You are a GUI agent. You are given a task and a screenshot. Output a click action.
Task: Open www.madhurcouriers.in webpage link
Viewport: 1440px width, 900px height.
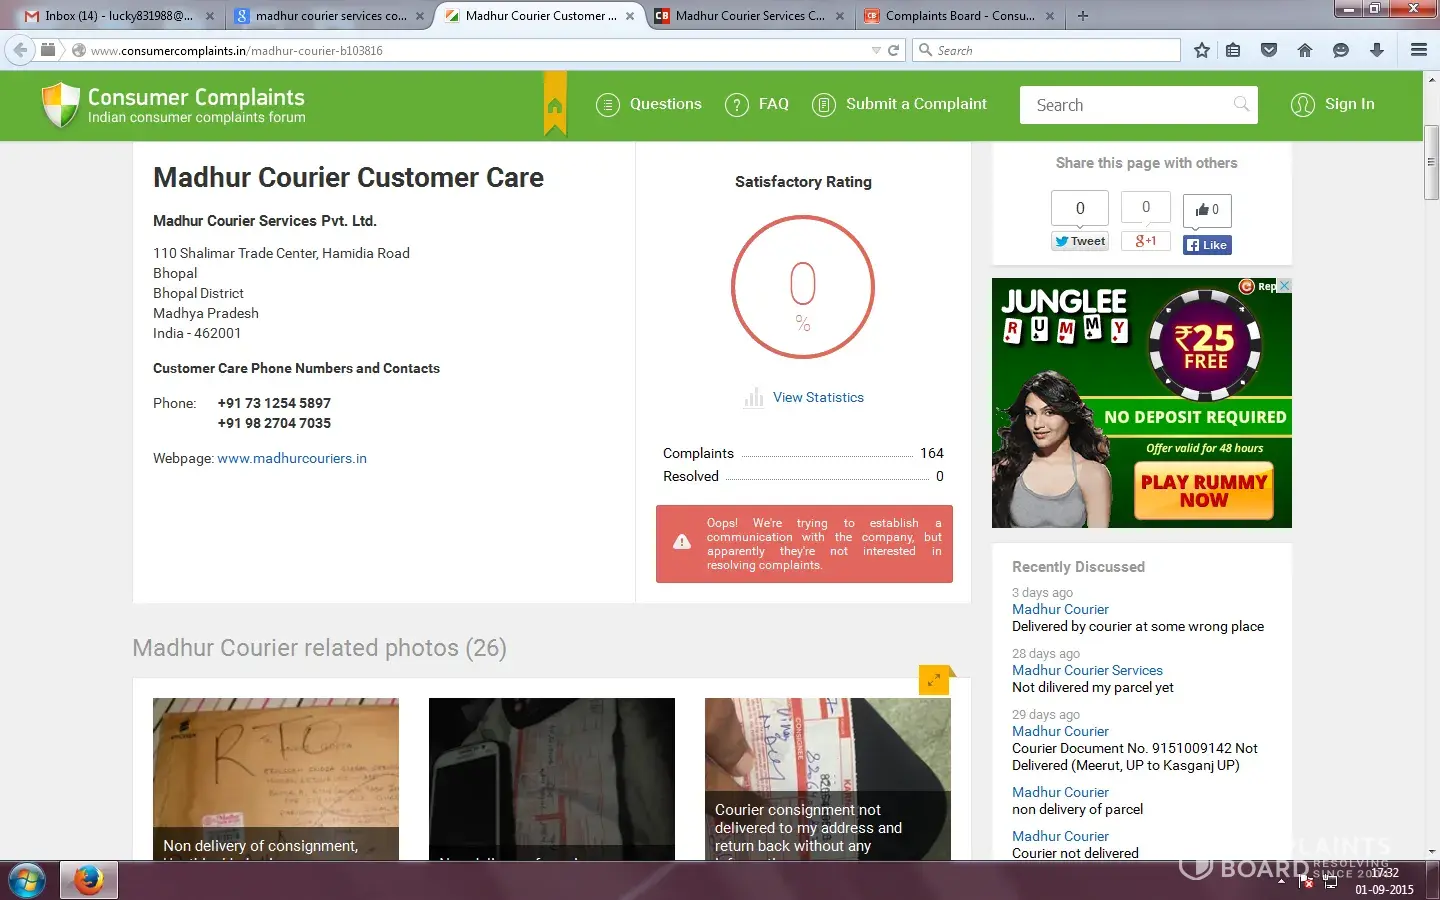click(292, 458)
